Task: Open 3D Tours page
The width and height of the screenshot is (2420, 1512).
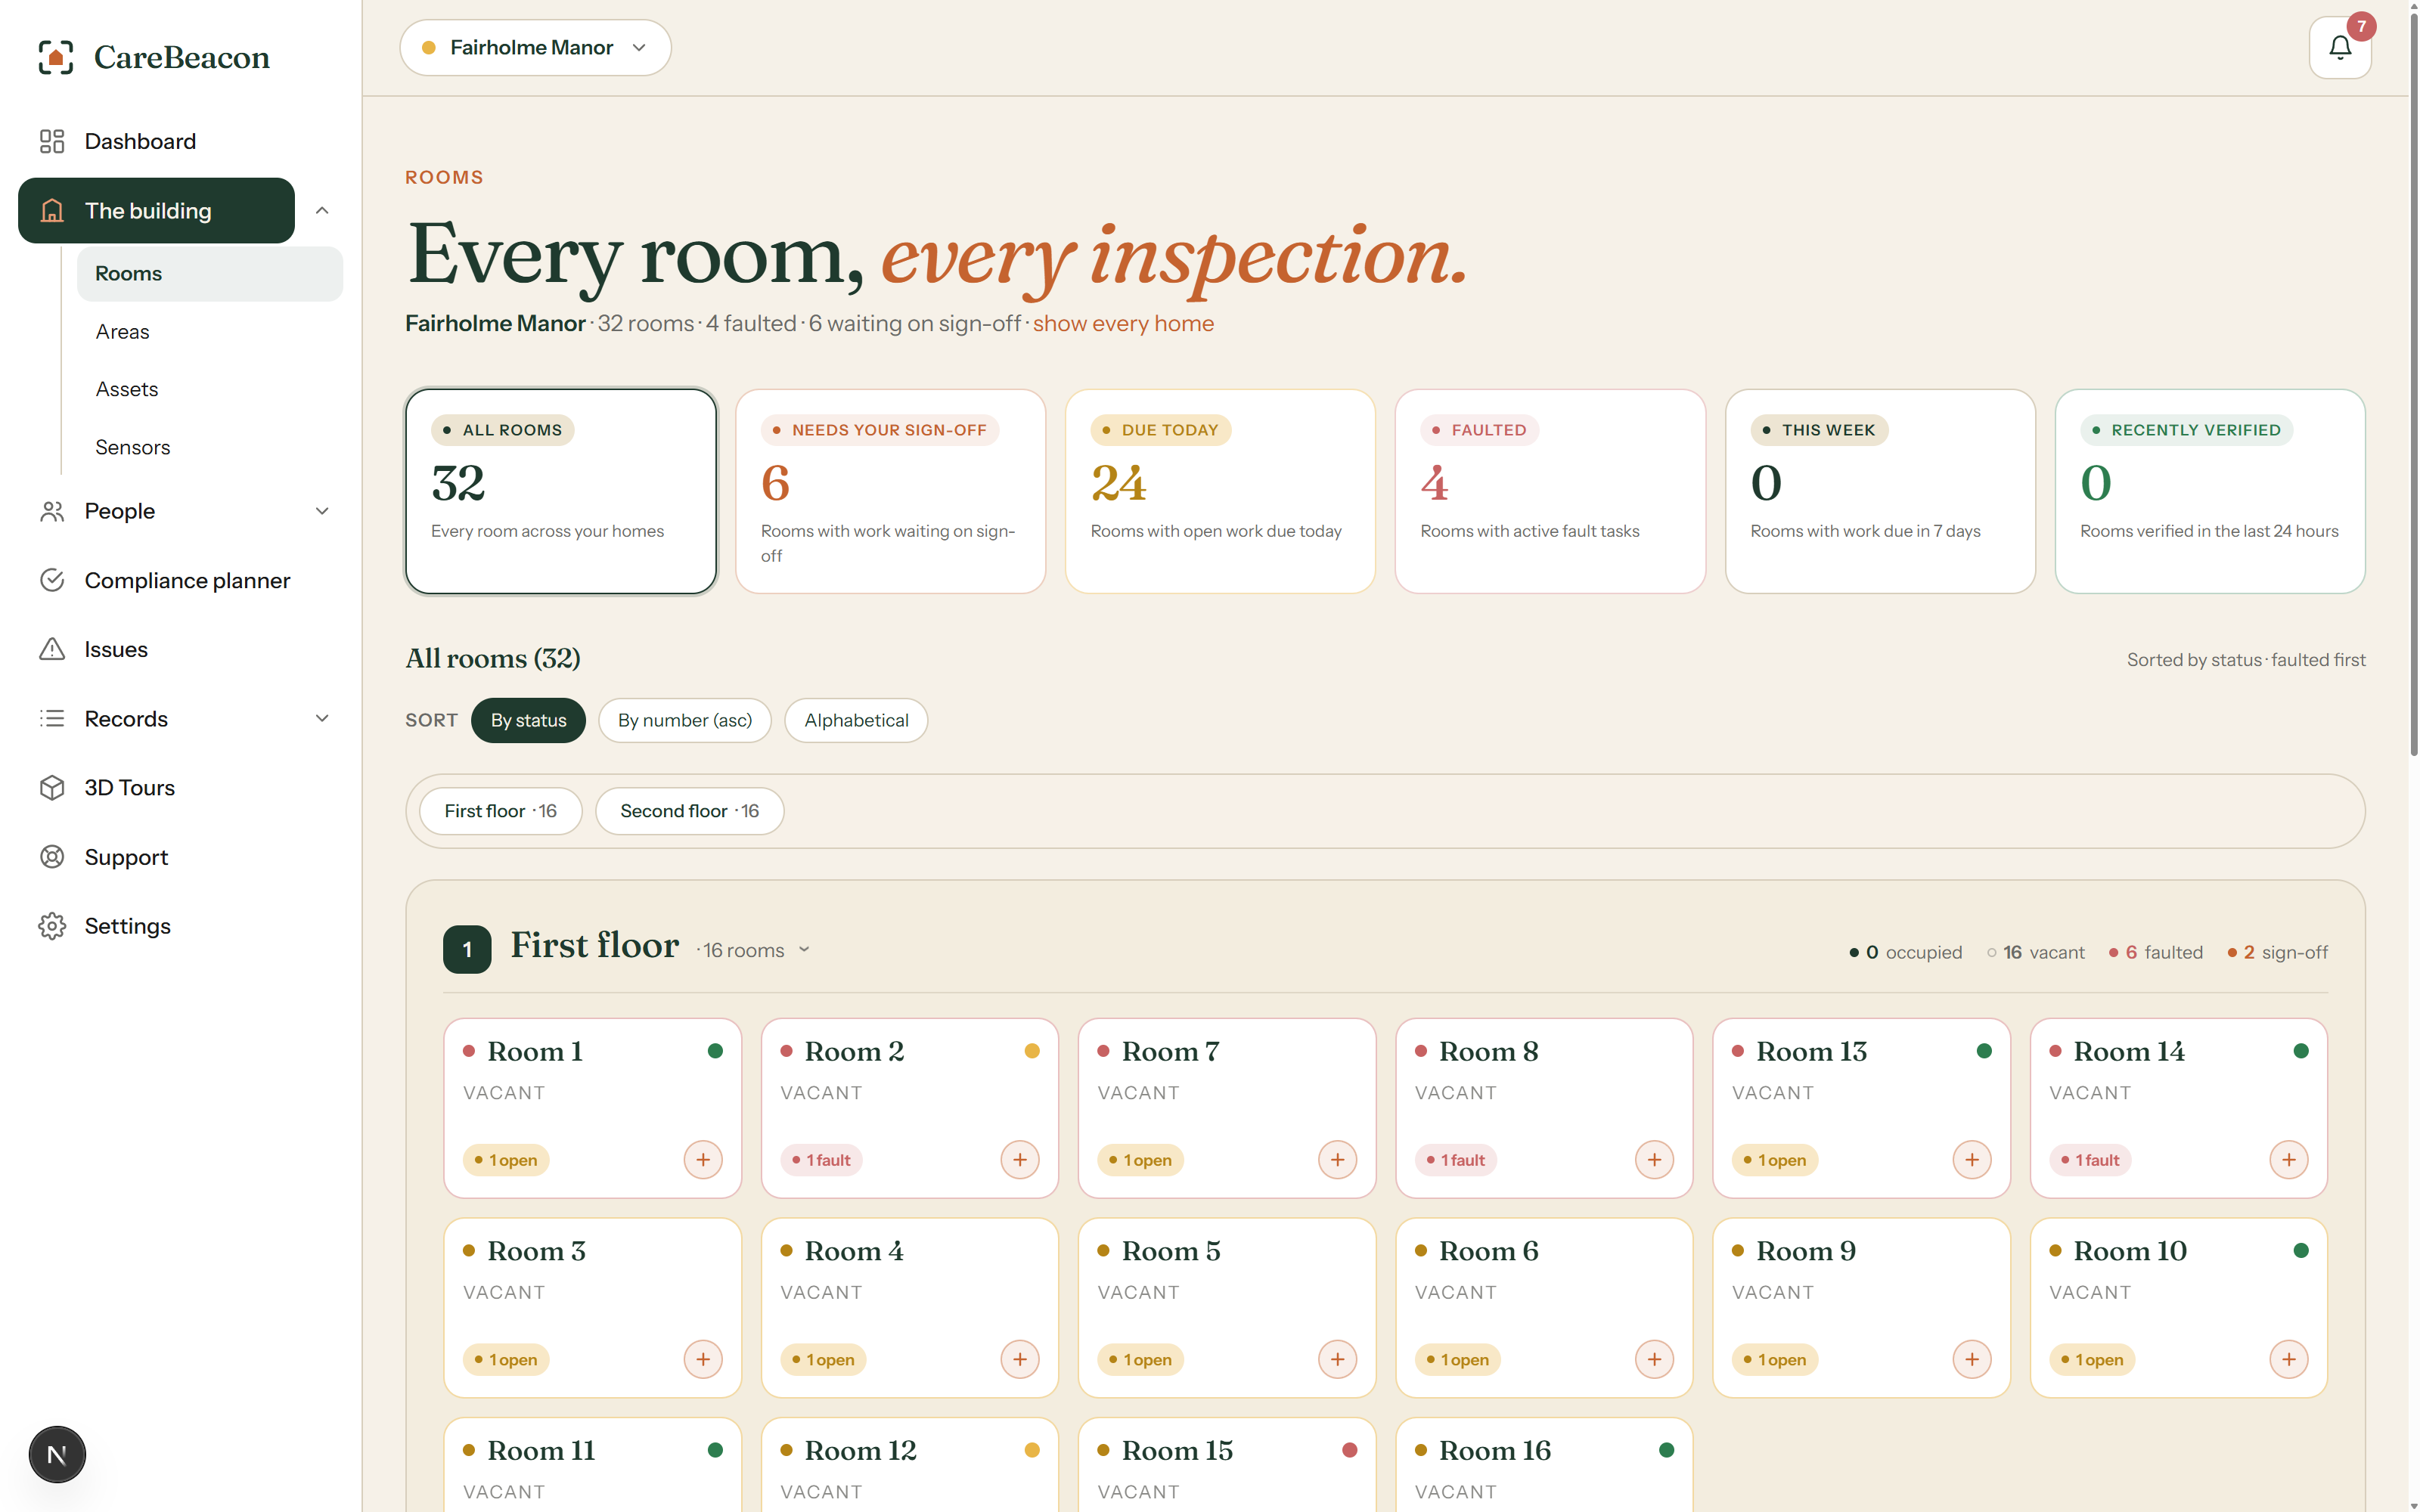Action: pyautogui.click(x=181, y=788)
